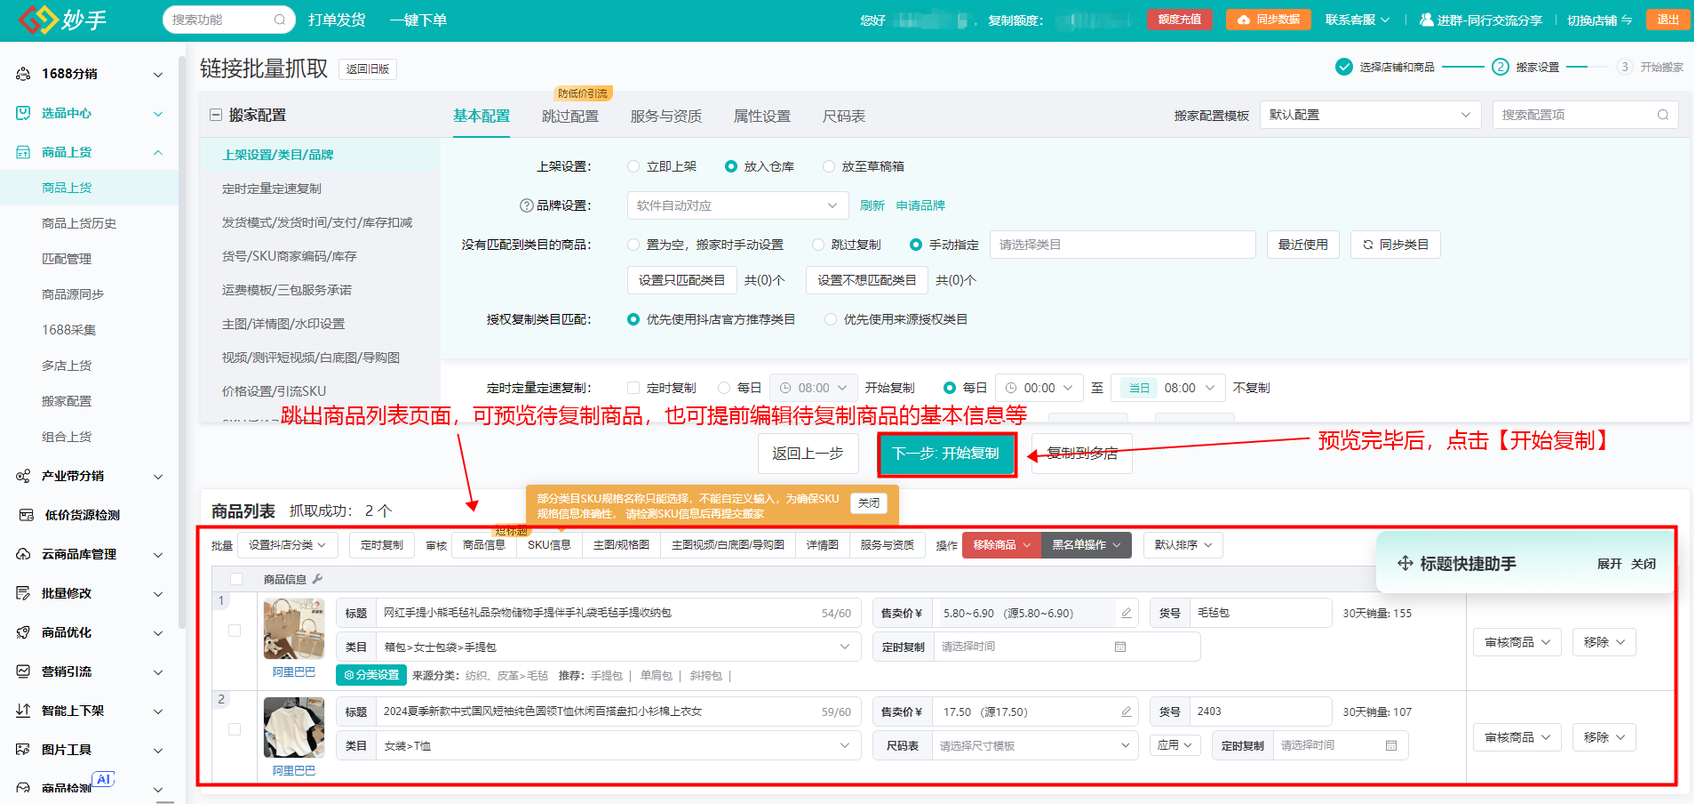Select the 立即上架 radio option
The height and width of the screenshot is (804, 1694).
tap(634, 167)
